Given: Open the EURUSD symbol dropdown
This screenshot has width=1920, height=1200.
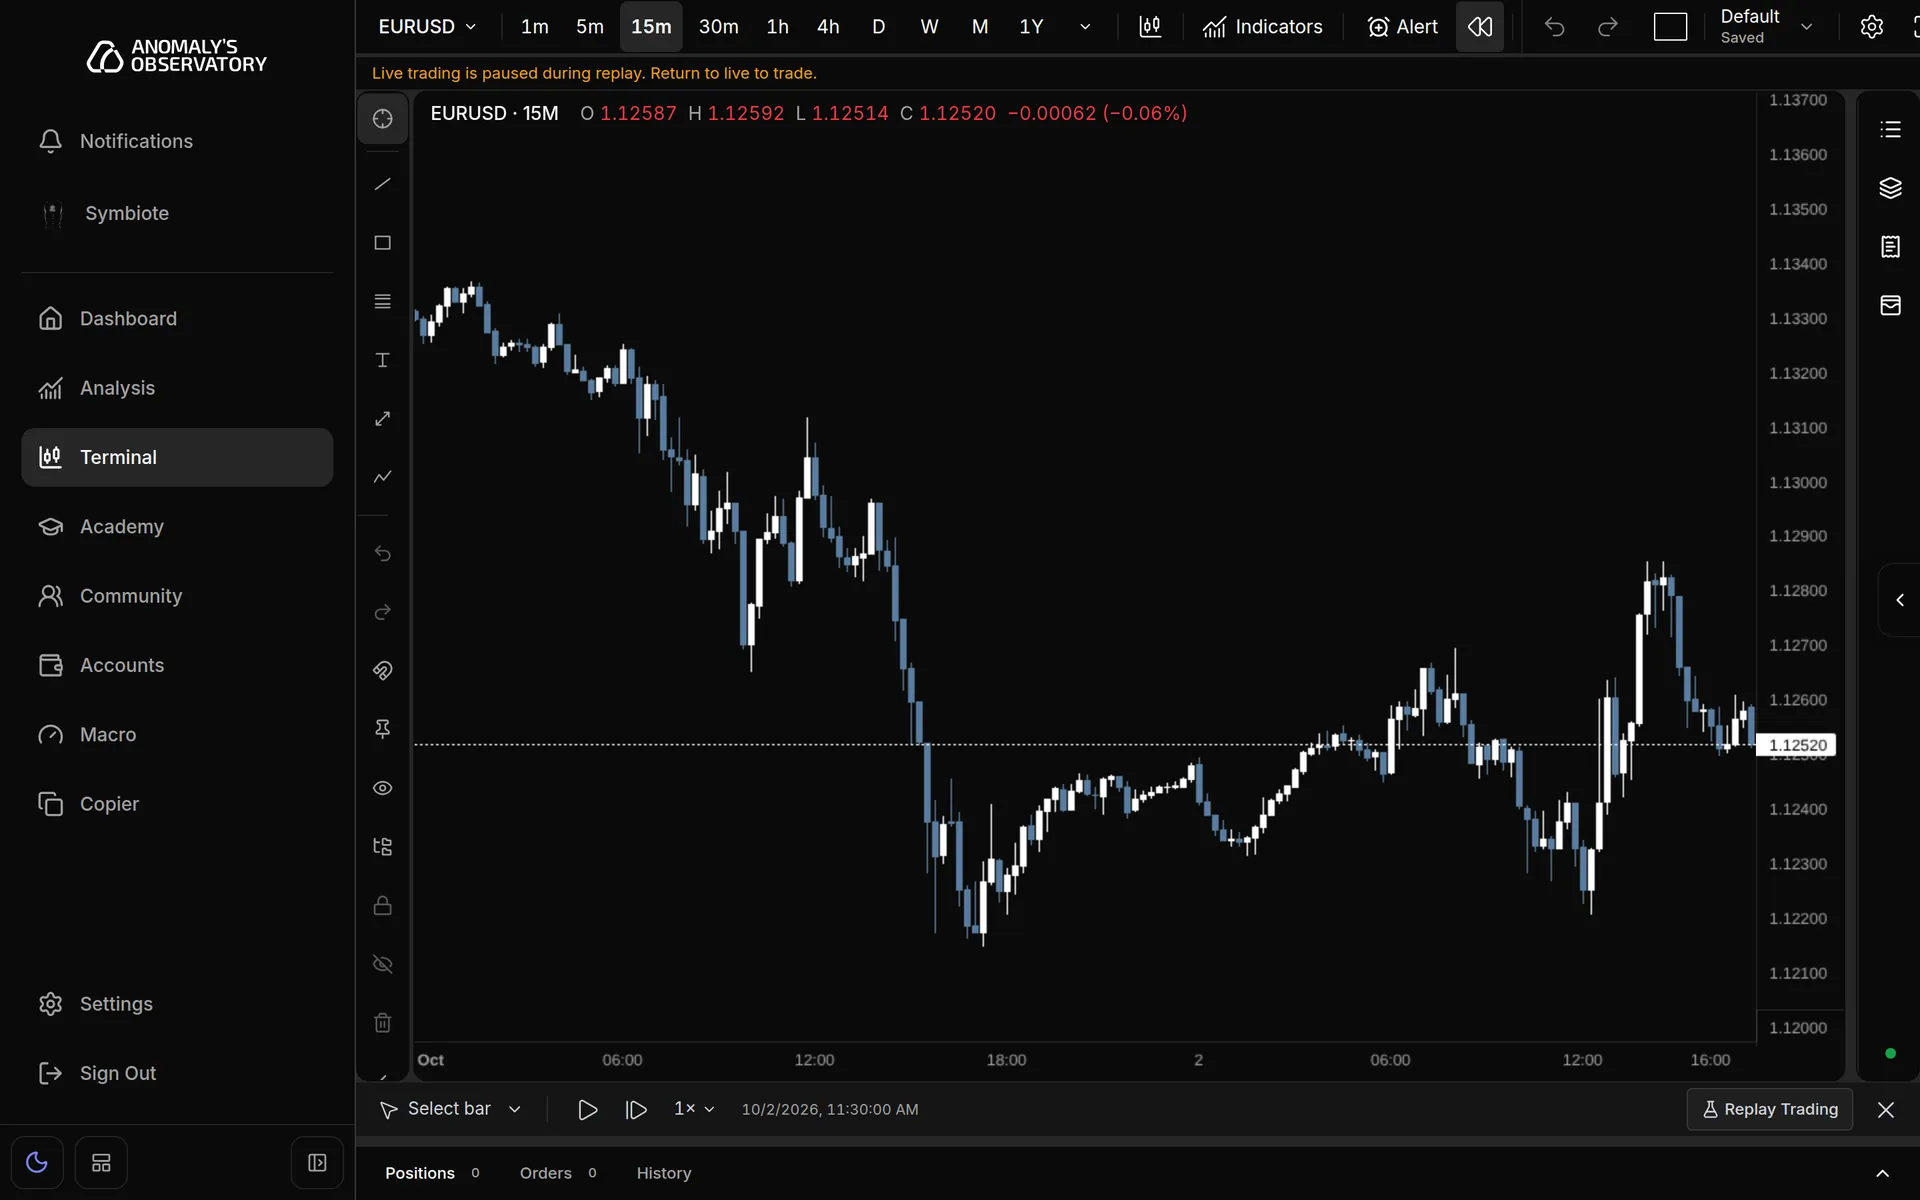Looking at the screenshot, I should pyautogui.click(x=427, y=27).
